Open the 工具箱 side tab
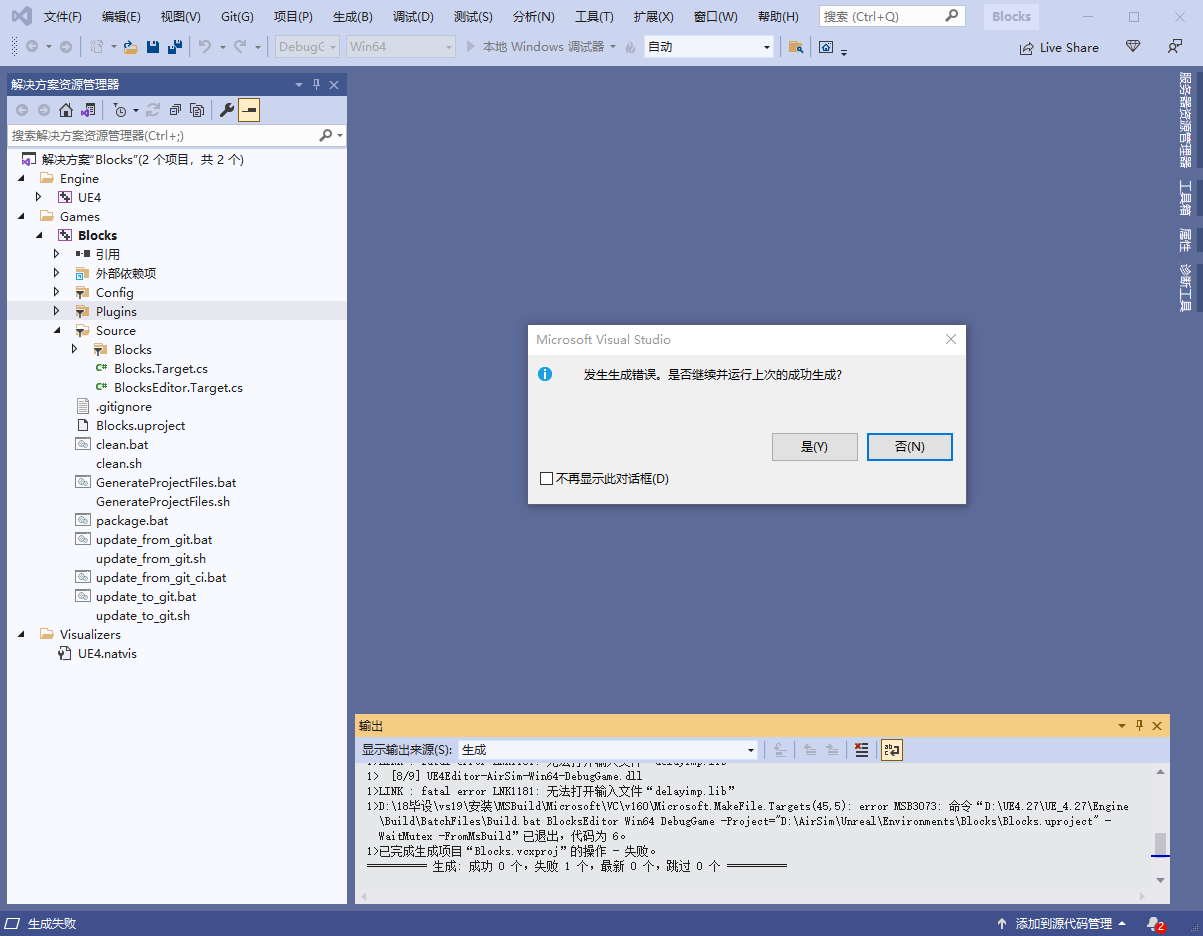Screen dimensions: 1203x936 click(x=1185, y=197)
